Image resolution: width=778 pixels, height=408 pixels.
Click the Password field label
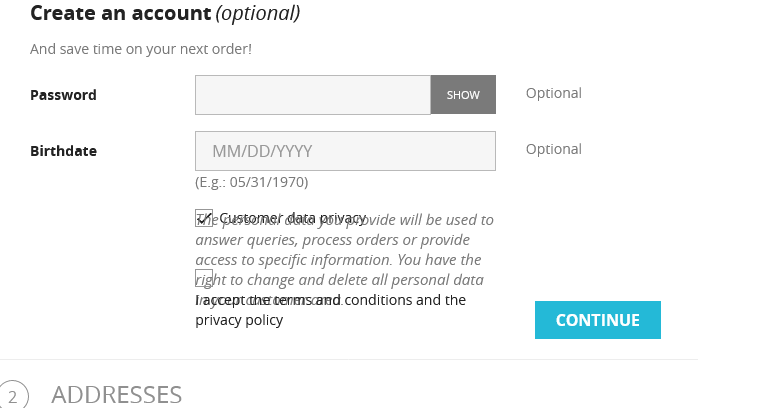[x=63, y=95]
